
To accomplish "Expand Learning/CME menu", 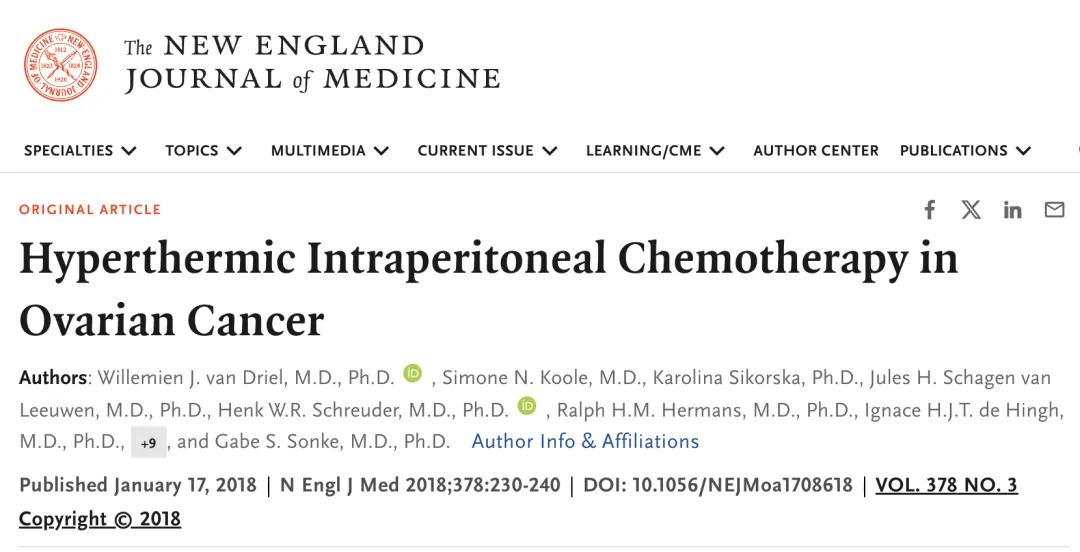I will pyautogui.click(x=655, y=150).
